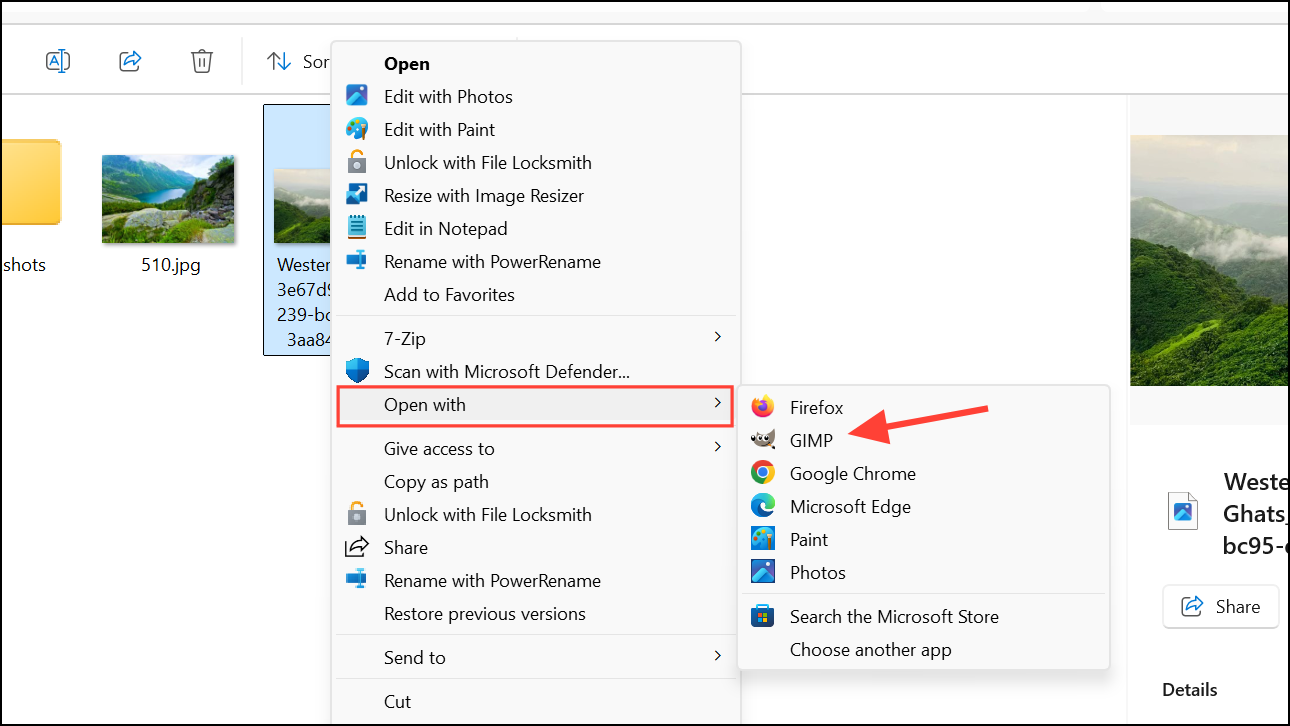Click the Rename icon in toolbar
1290x726 pixels.
tap(58, 61)
